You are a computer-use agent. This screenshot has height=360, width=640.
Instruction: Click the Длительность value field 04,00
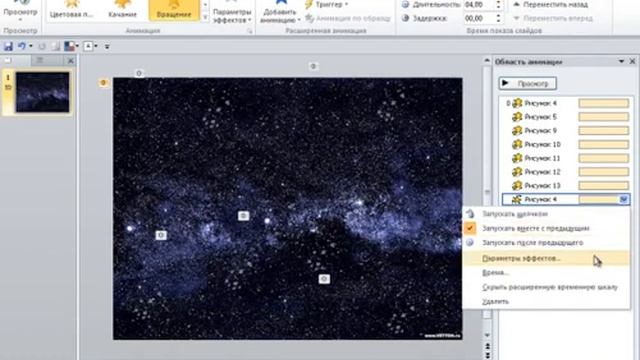(478, 4)
